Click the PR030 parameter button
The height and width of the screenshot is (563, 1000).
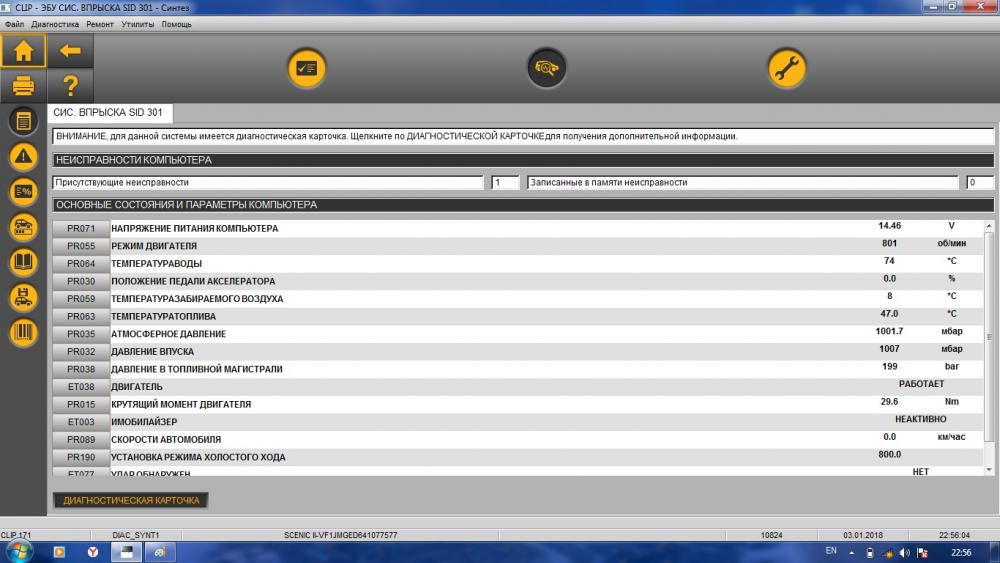click(81, 281)
